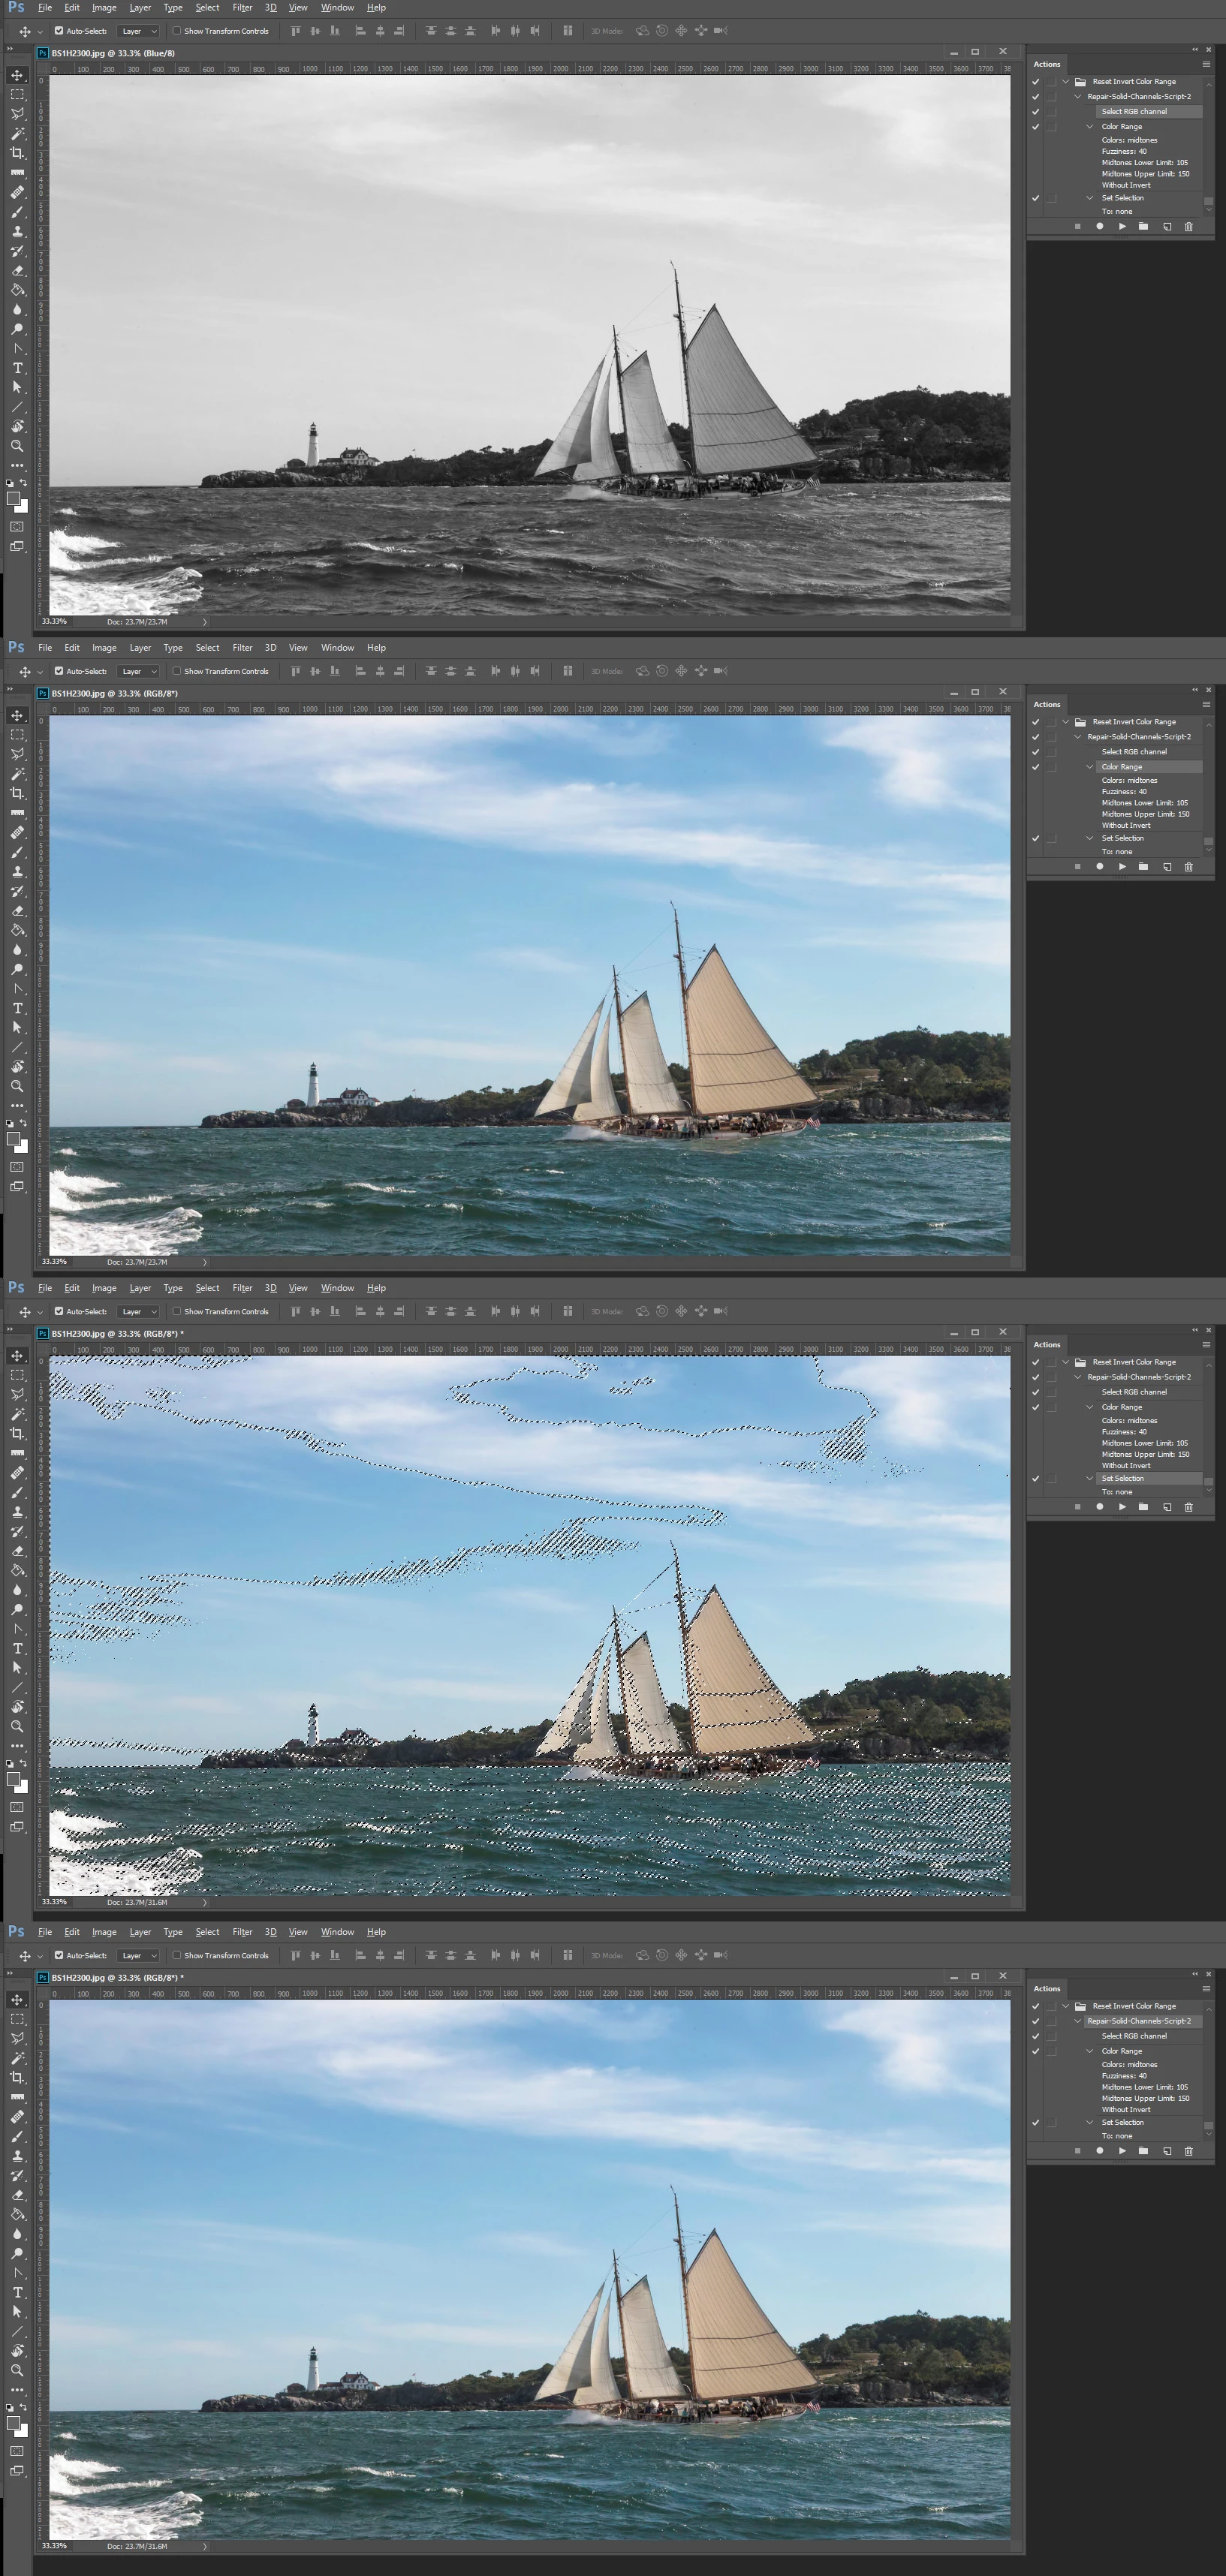Open Select menu in grayscale Blue/8 window
This screenshot has height=2576, width=1226.
click(x=207, y=8)
